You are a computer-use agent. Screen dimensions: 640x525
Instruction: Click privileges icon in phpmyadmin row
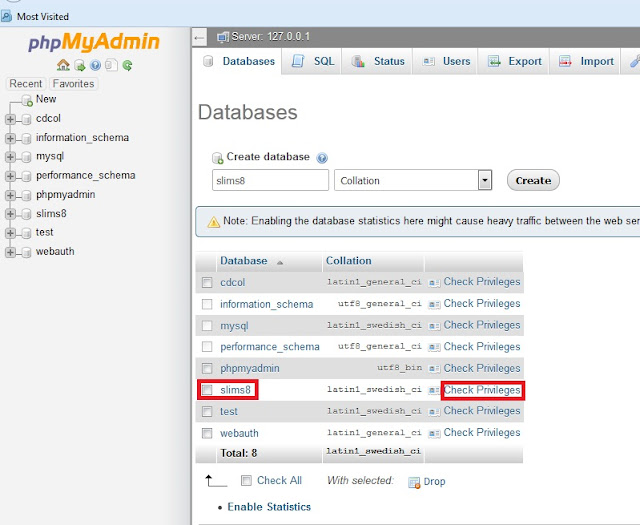click(x=434, y=369)
